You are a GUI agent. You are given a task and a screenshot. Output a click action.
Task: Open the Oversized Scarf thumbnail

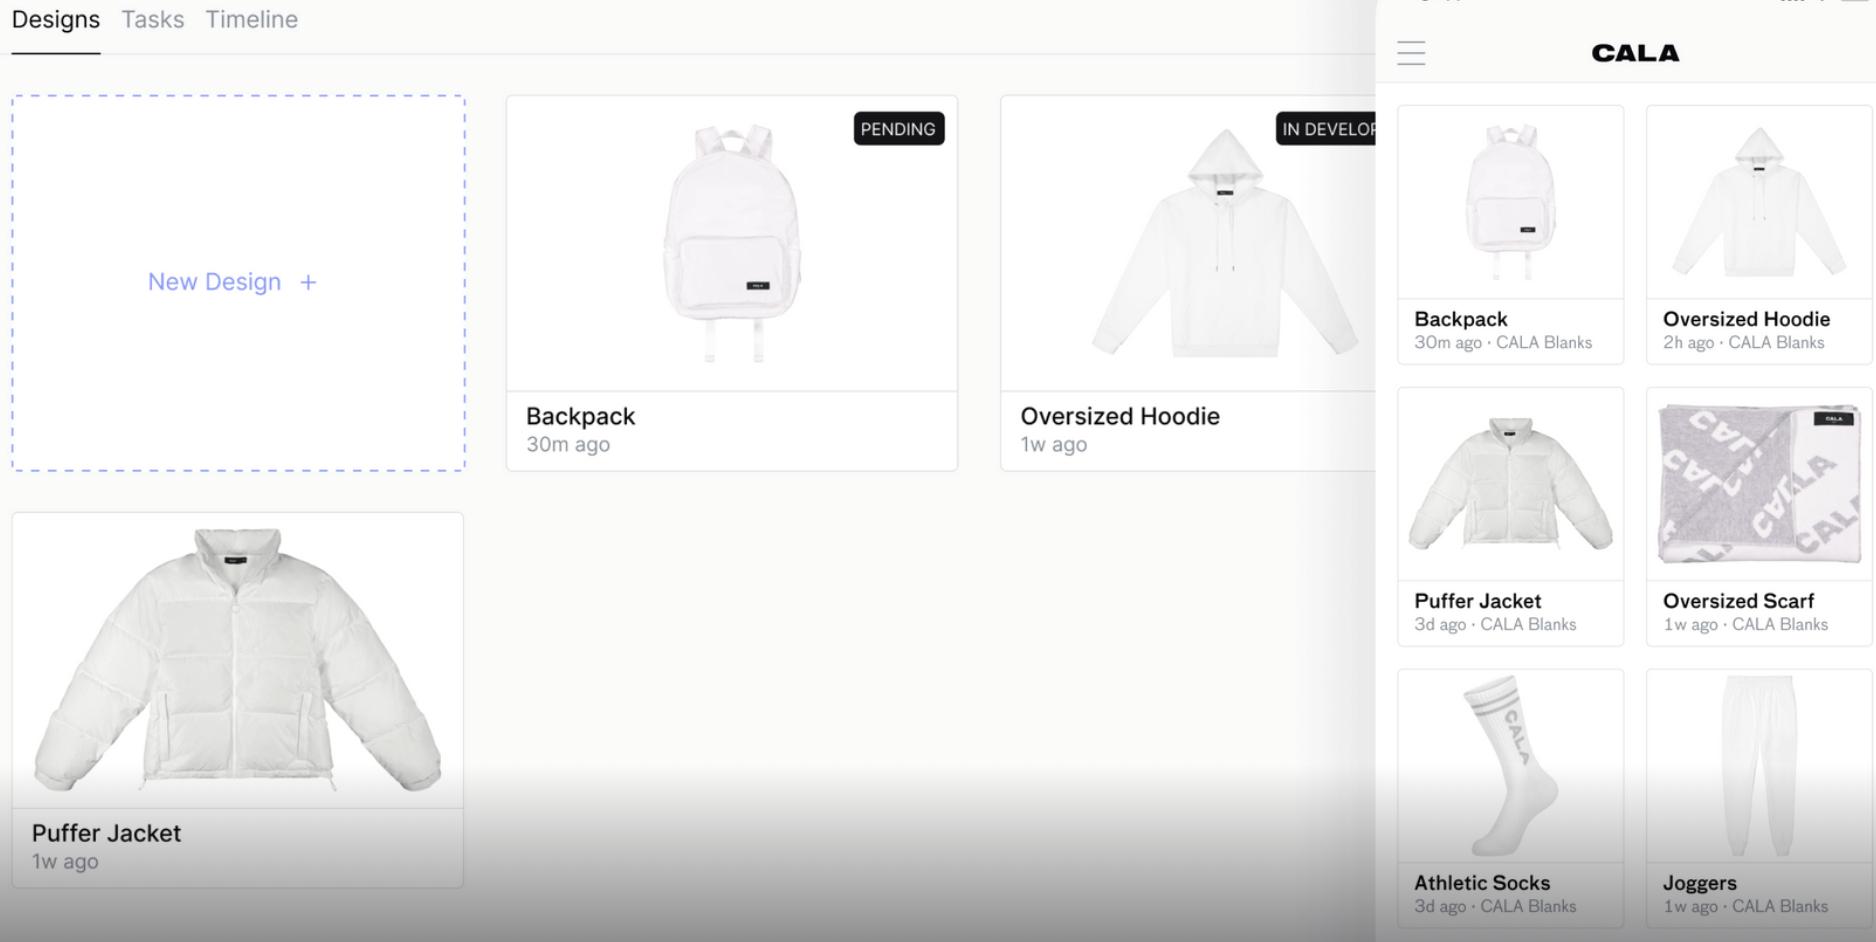(x=1759, y=484)
